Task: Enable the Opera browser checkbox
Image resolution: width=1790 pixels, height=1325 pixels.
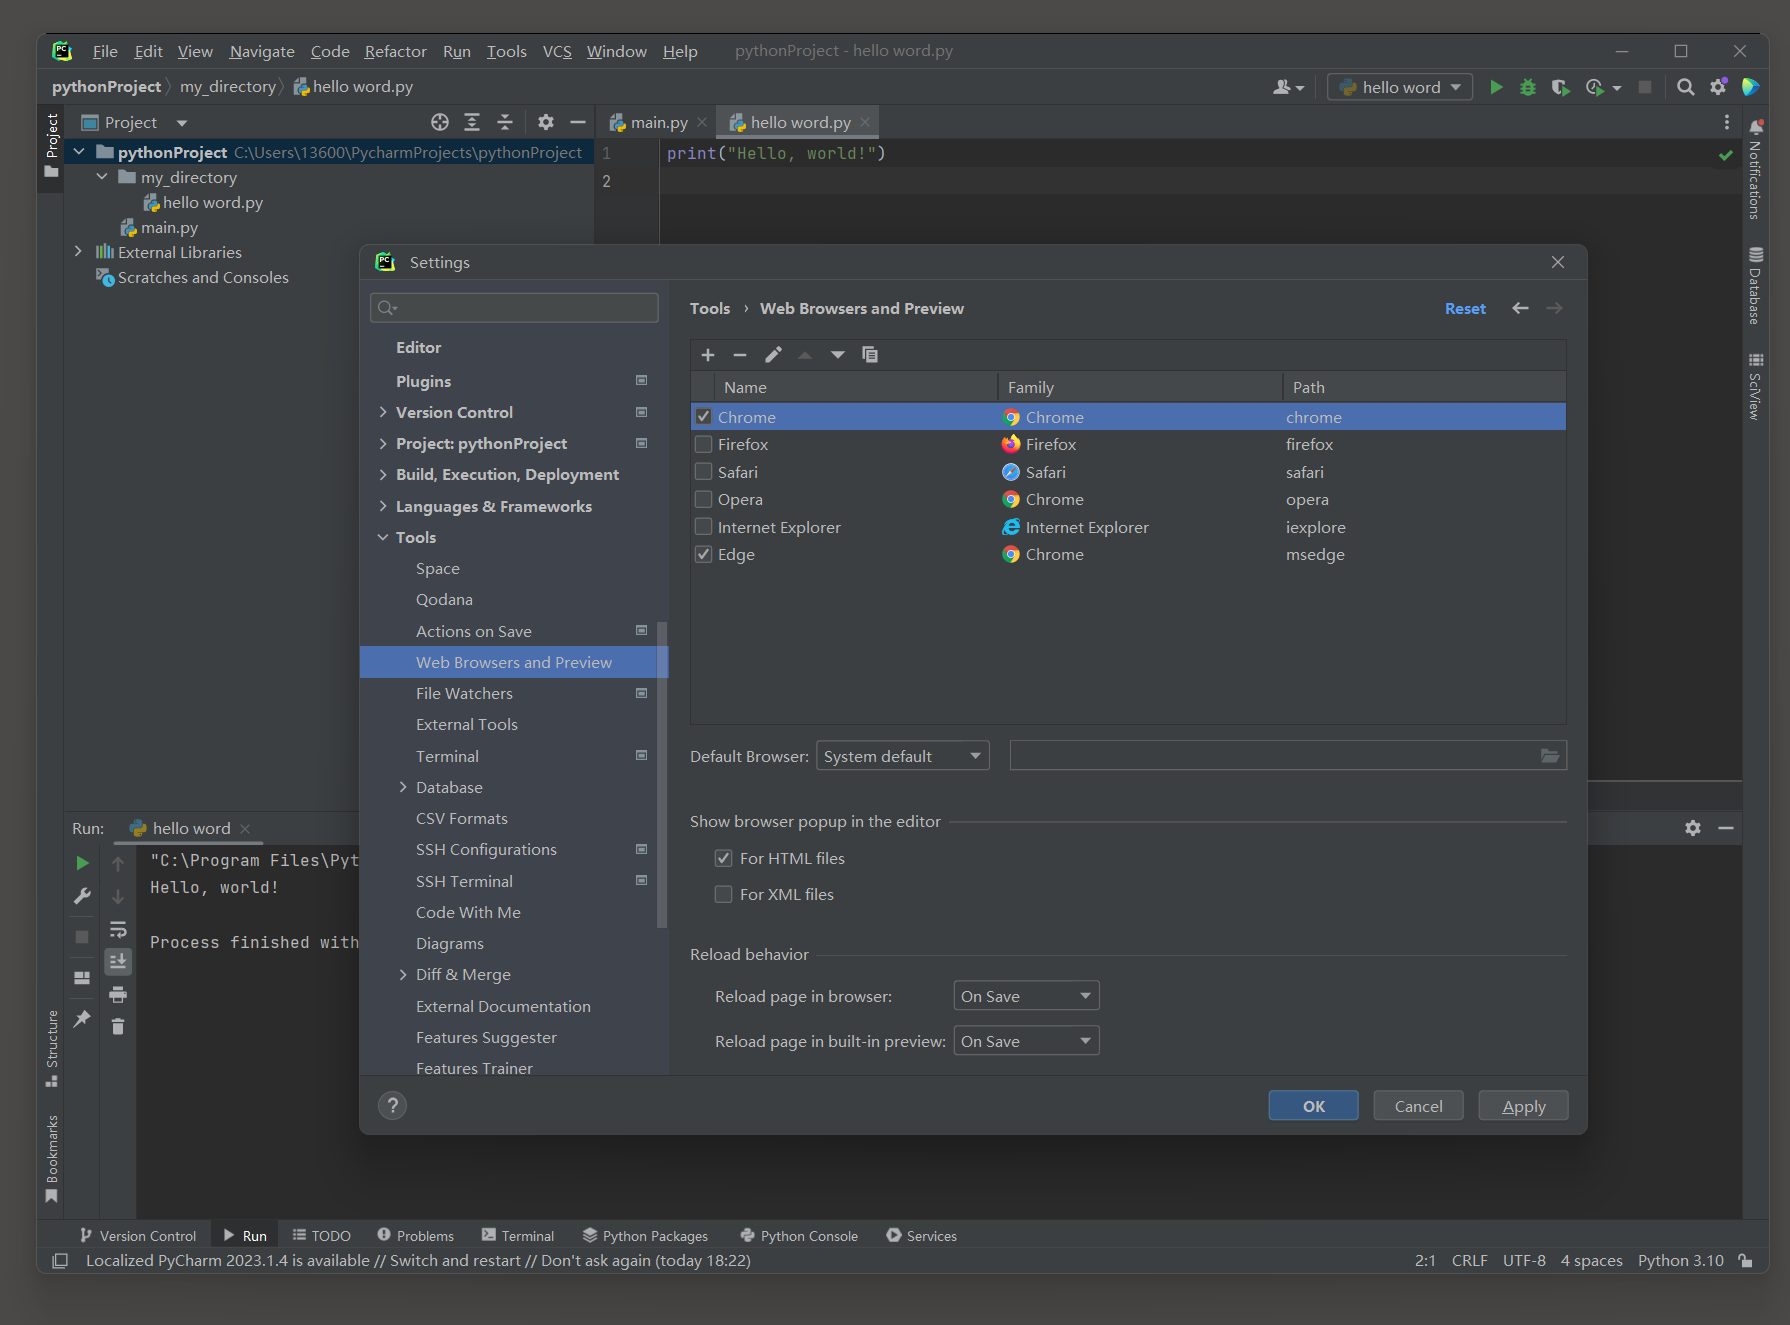Action: pyautogui.click(x=704, y=499)
